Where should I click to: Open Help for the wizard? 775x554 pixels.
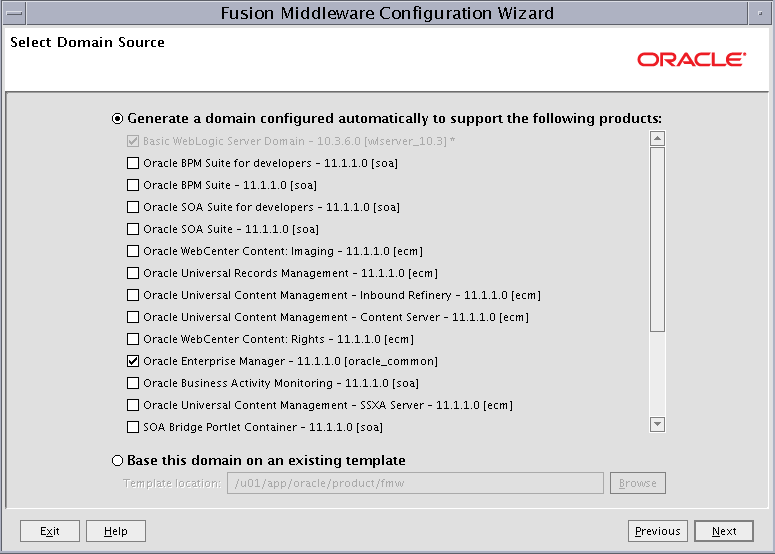tap(116, 531)
